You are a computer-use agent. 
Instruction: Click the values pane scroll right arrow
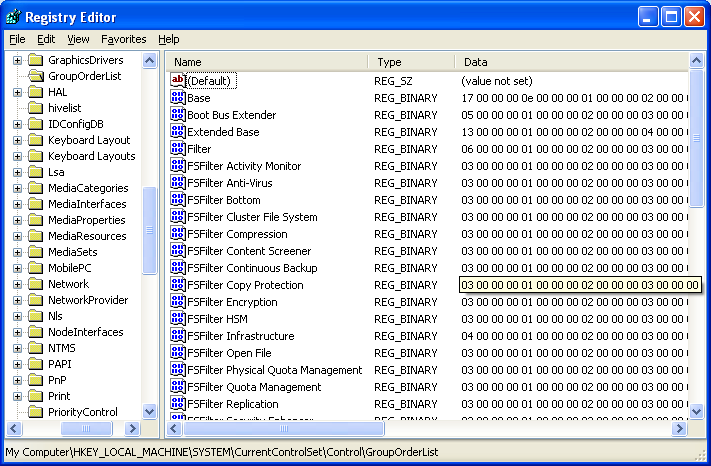point(679,428)
